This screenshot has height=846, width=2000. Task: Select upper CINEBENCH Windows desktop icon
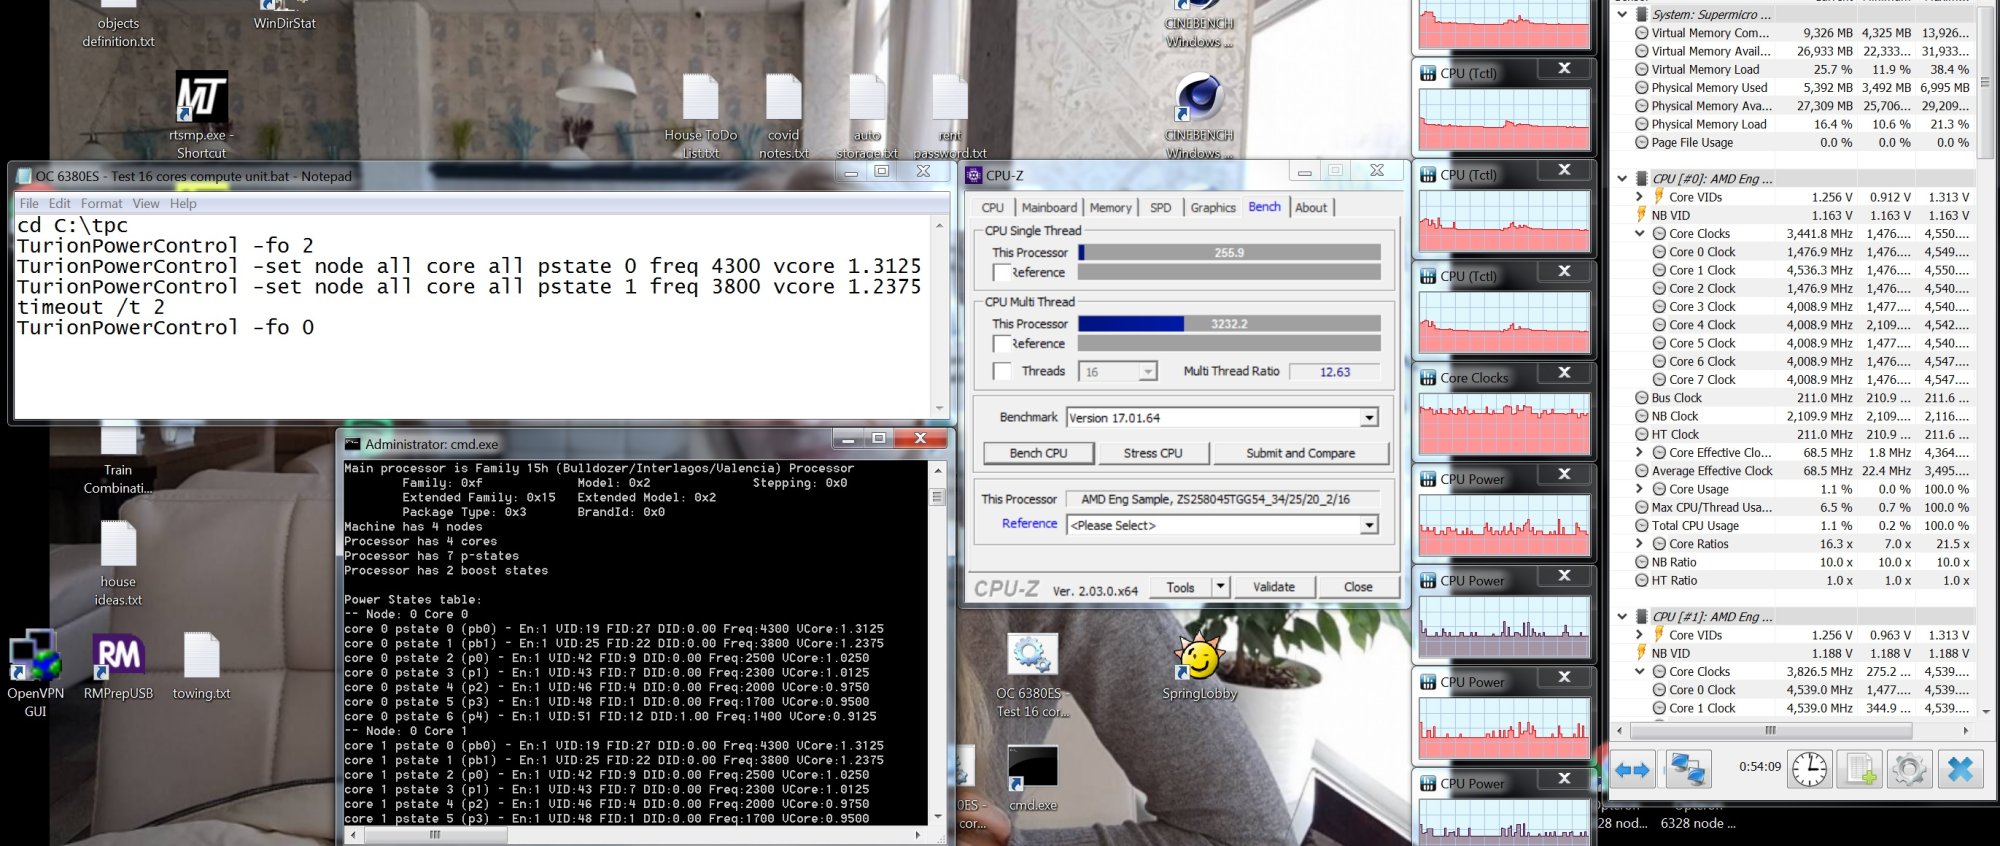[1199, 26]
